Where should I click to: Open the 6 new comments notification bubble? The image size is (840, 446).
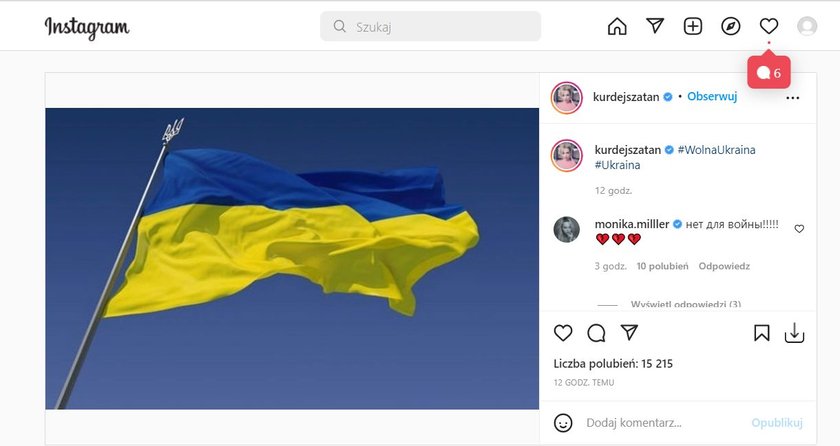pos(769,72)
